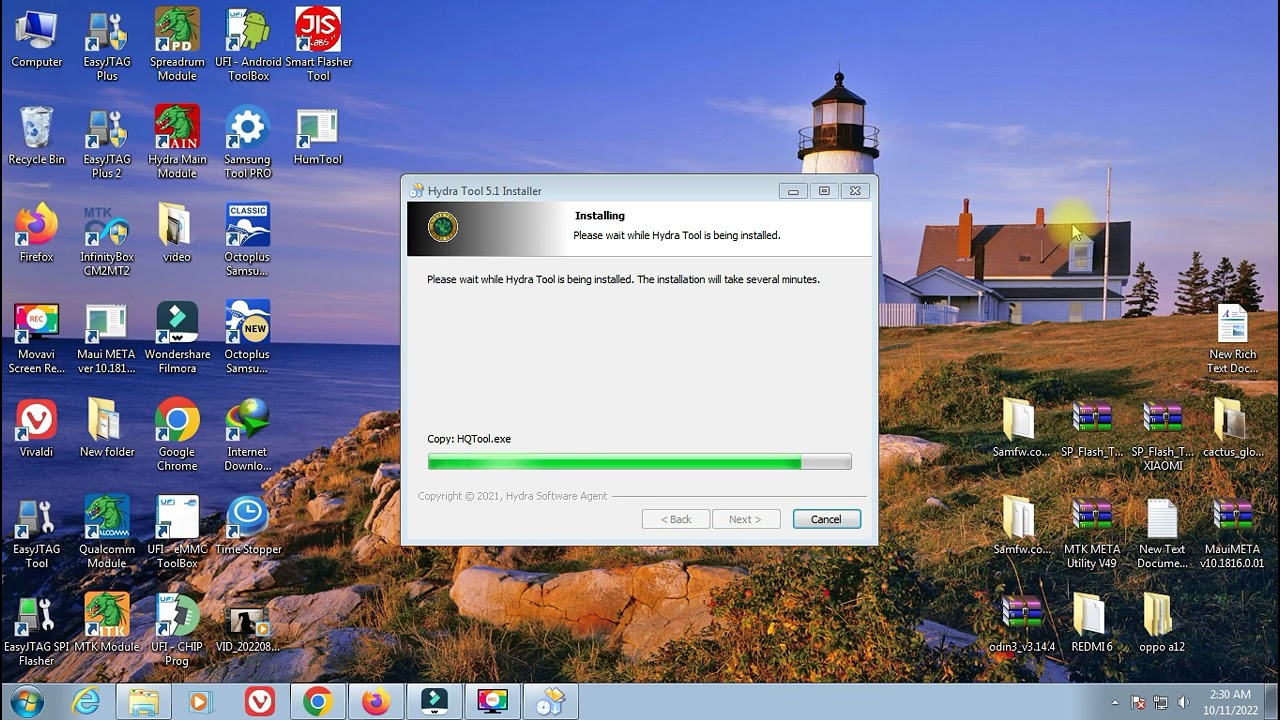Select the Google Chrome desktop shortcut
The width and height of the screenshot is (1280, 720).
click(x=177, y=434)
